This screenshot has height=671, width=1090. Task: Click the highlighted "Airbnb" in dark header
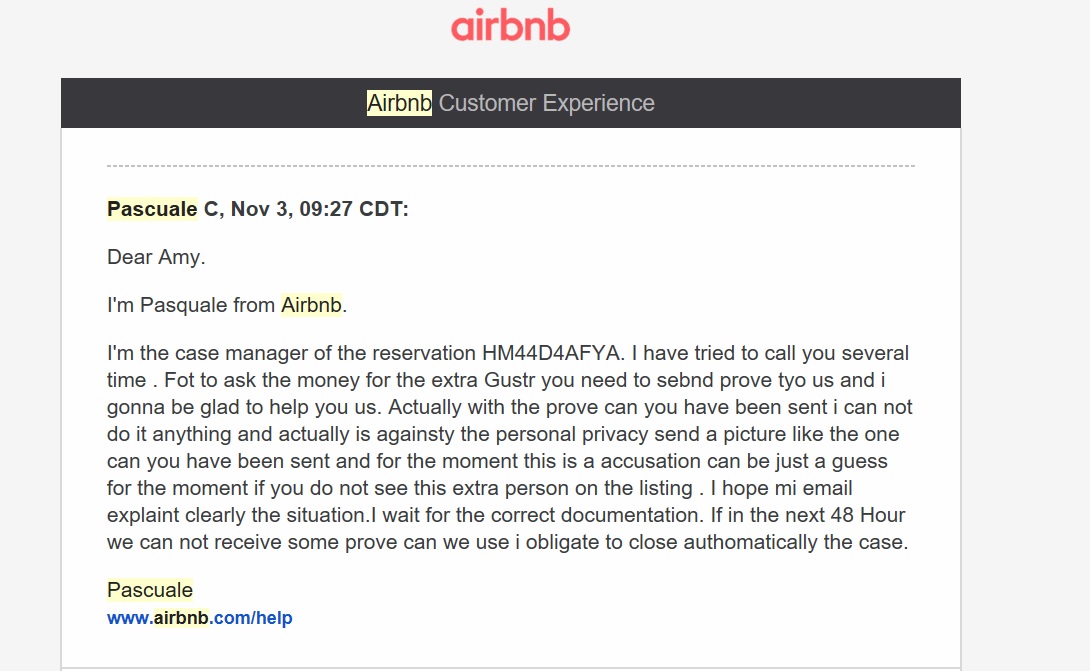(x=399, y=103)
